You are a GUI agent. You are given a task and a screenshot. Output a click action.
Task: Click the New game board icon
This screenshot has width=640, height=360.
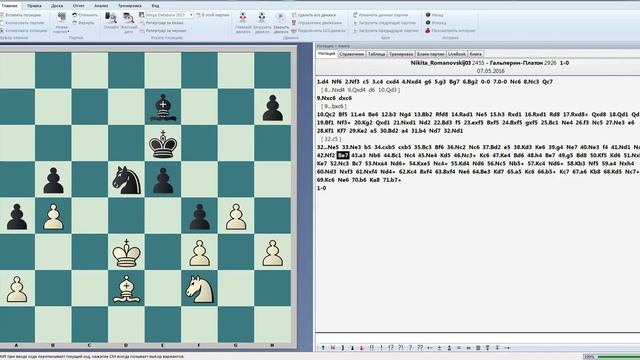pos(62,18)
